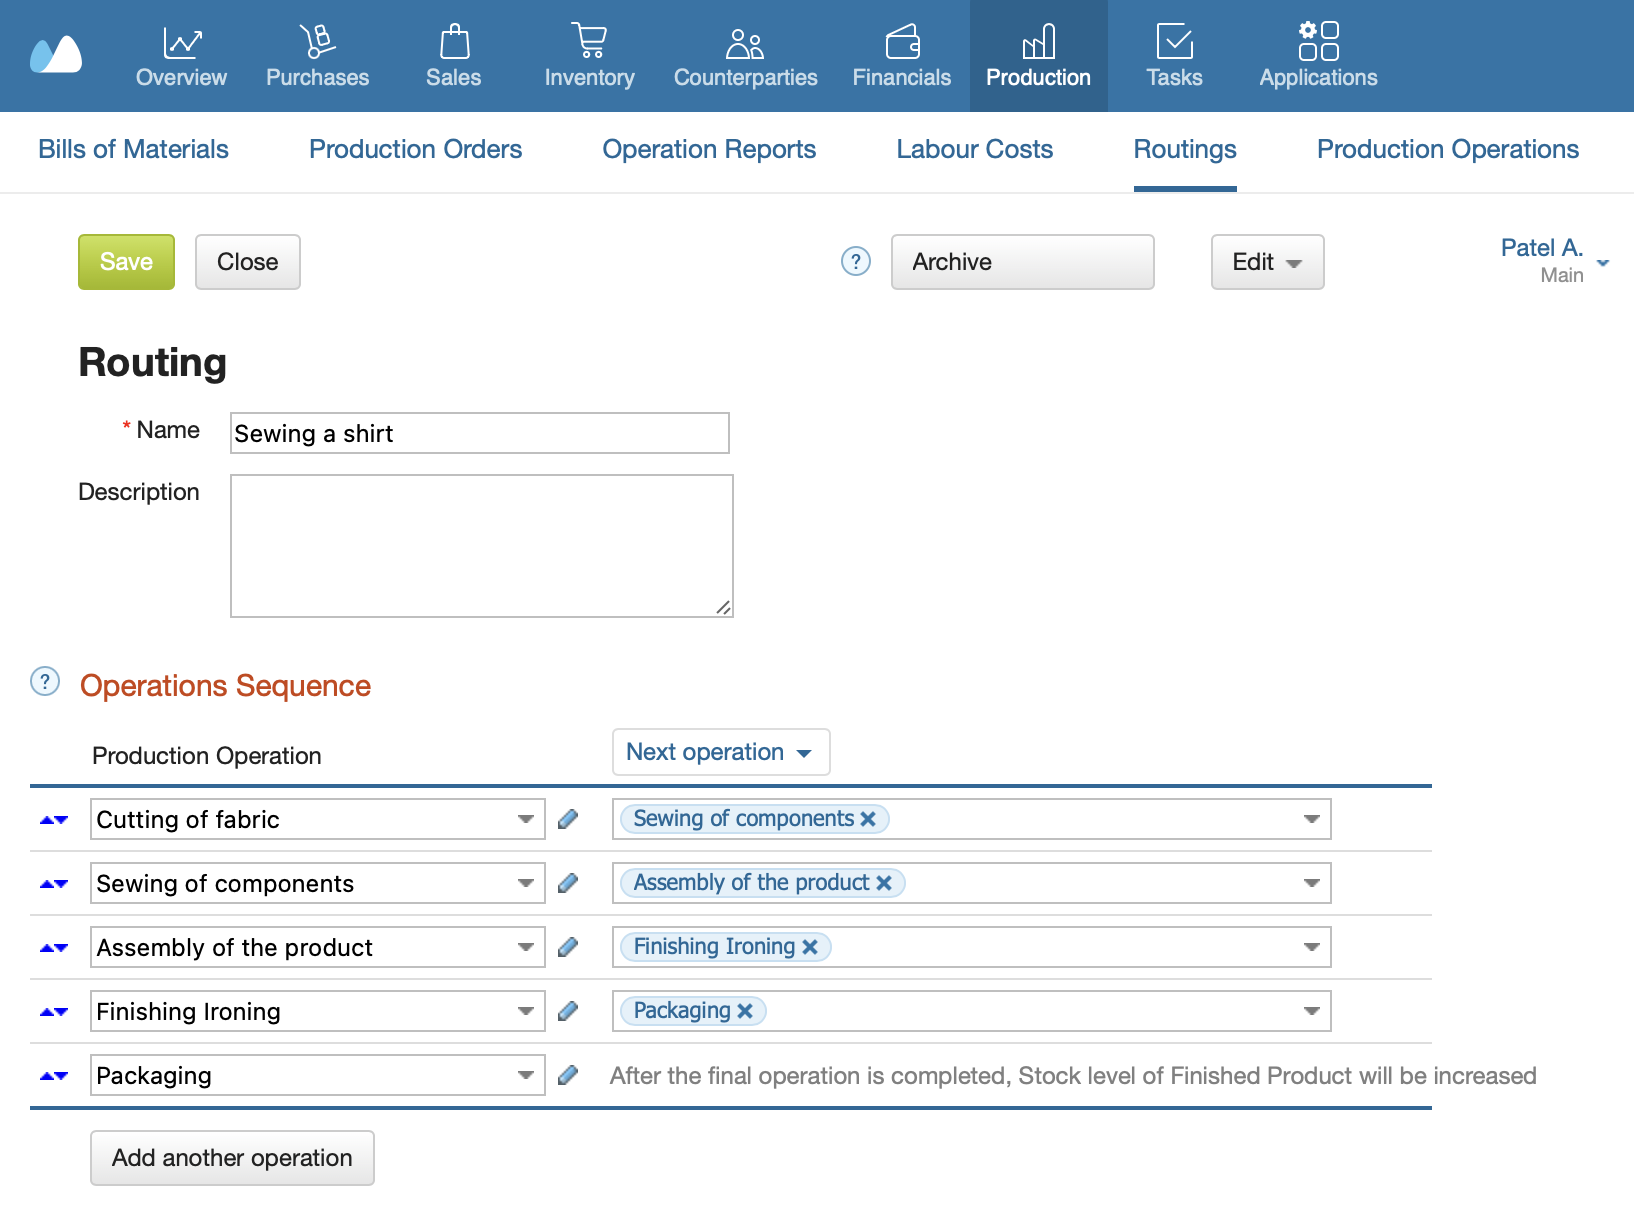The image size is (1634, 1220).
Task: Switch to Routings tab
Action: pyautogui.click(x=1185, y=149)
